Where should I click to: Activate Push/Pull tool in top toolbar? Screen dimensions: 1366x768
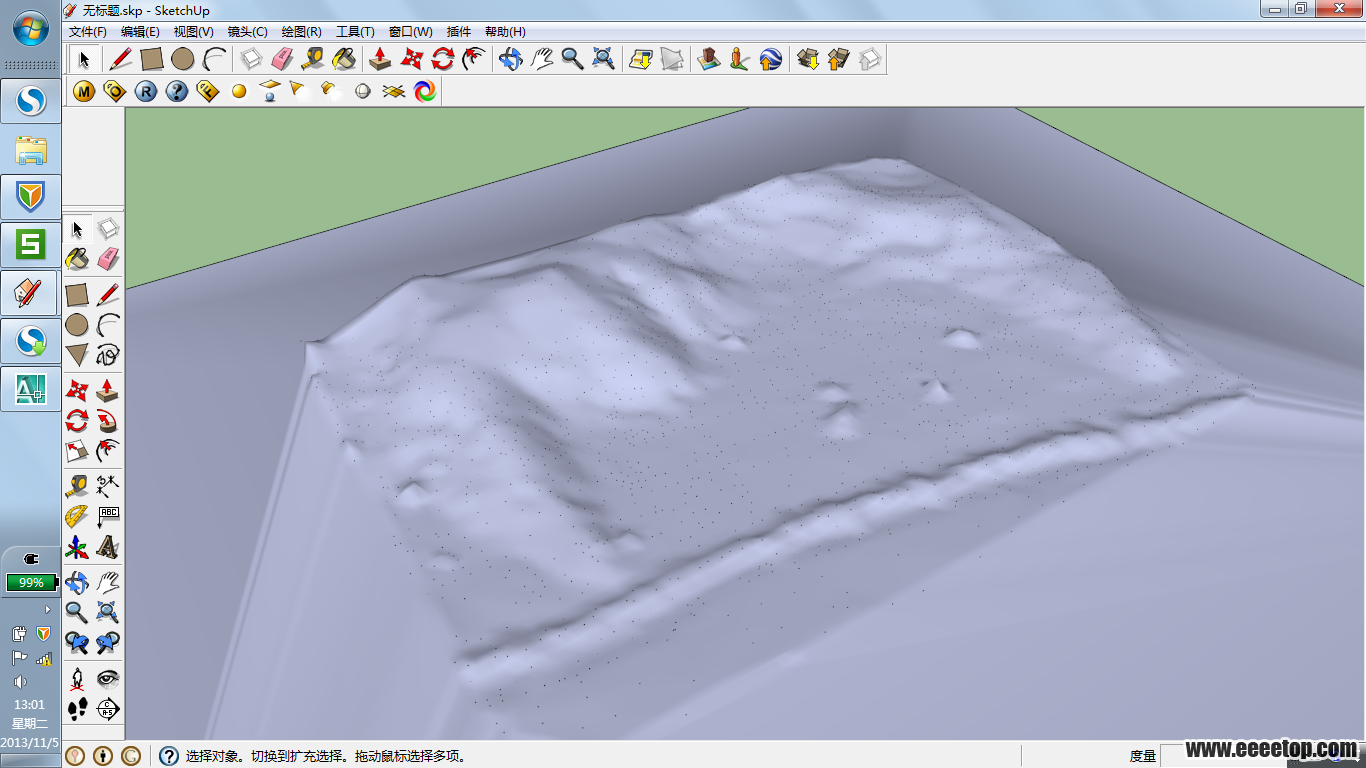(380, 59)
